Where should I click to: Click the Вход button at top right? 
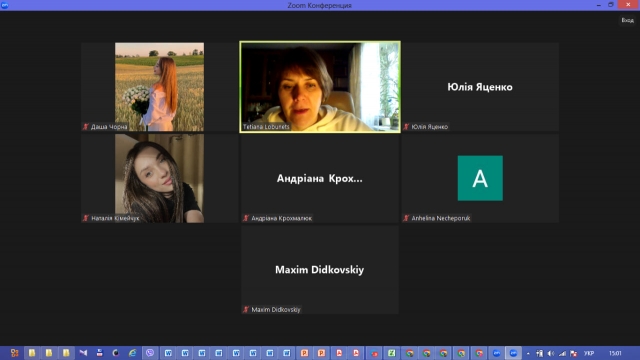click(x=627, y=20)
